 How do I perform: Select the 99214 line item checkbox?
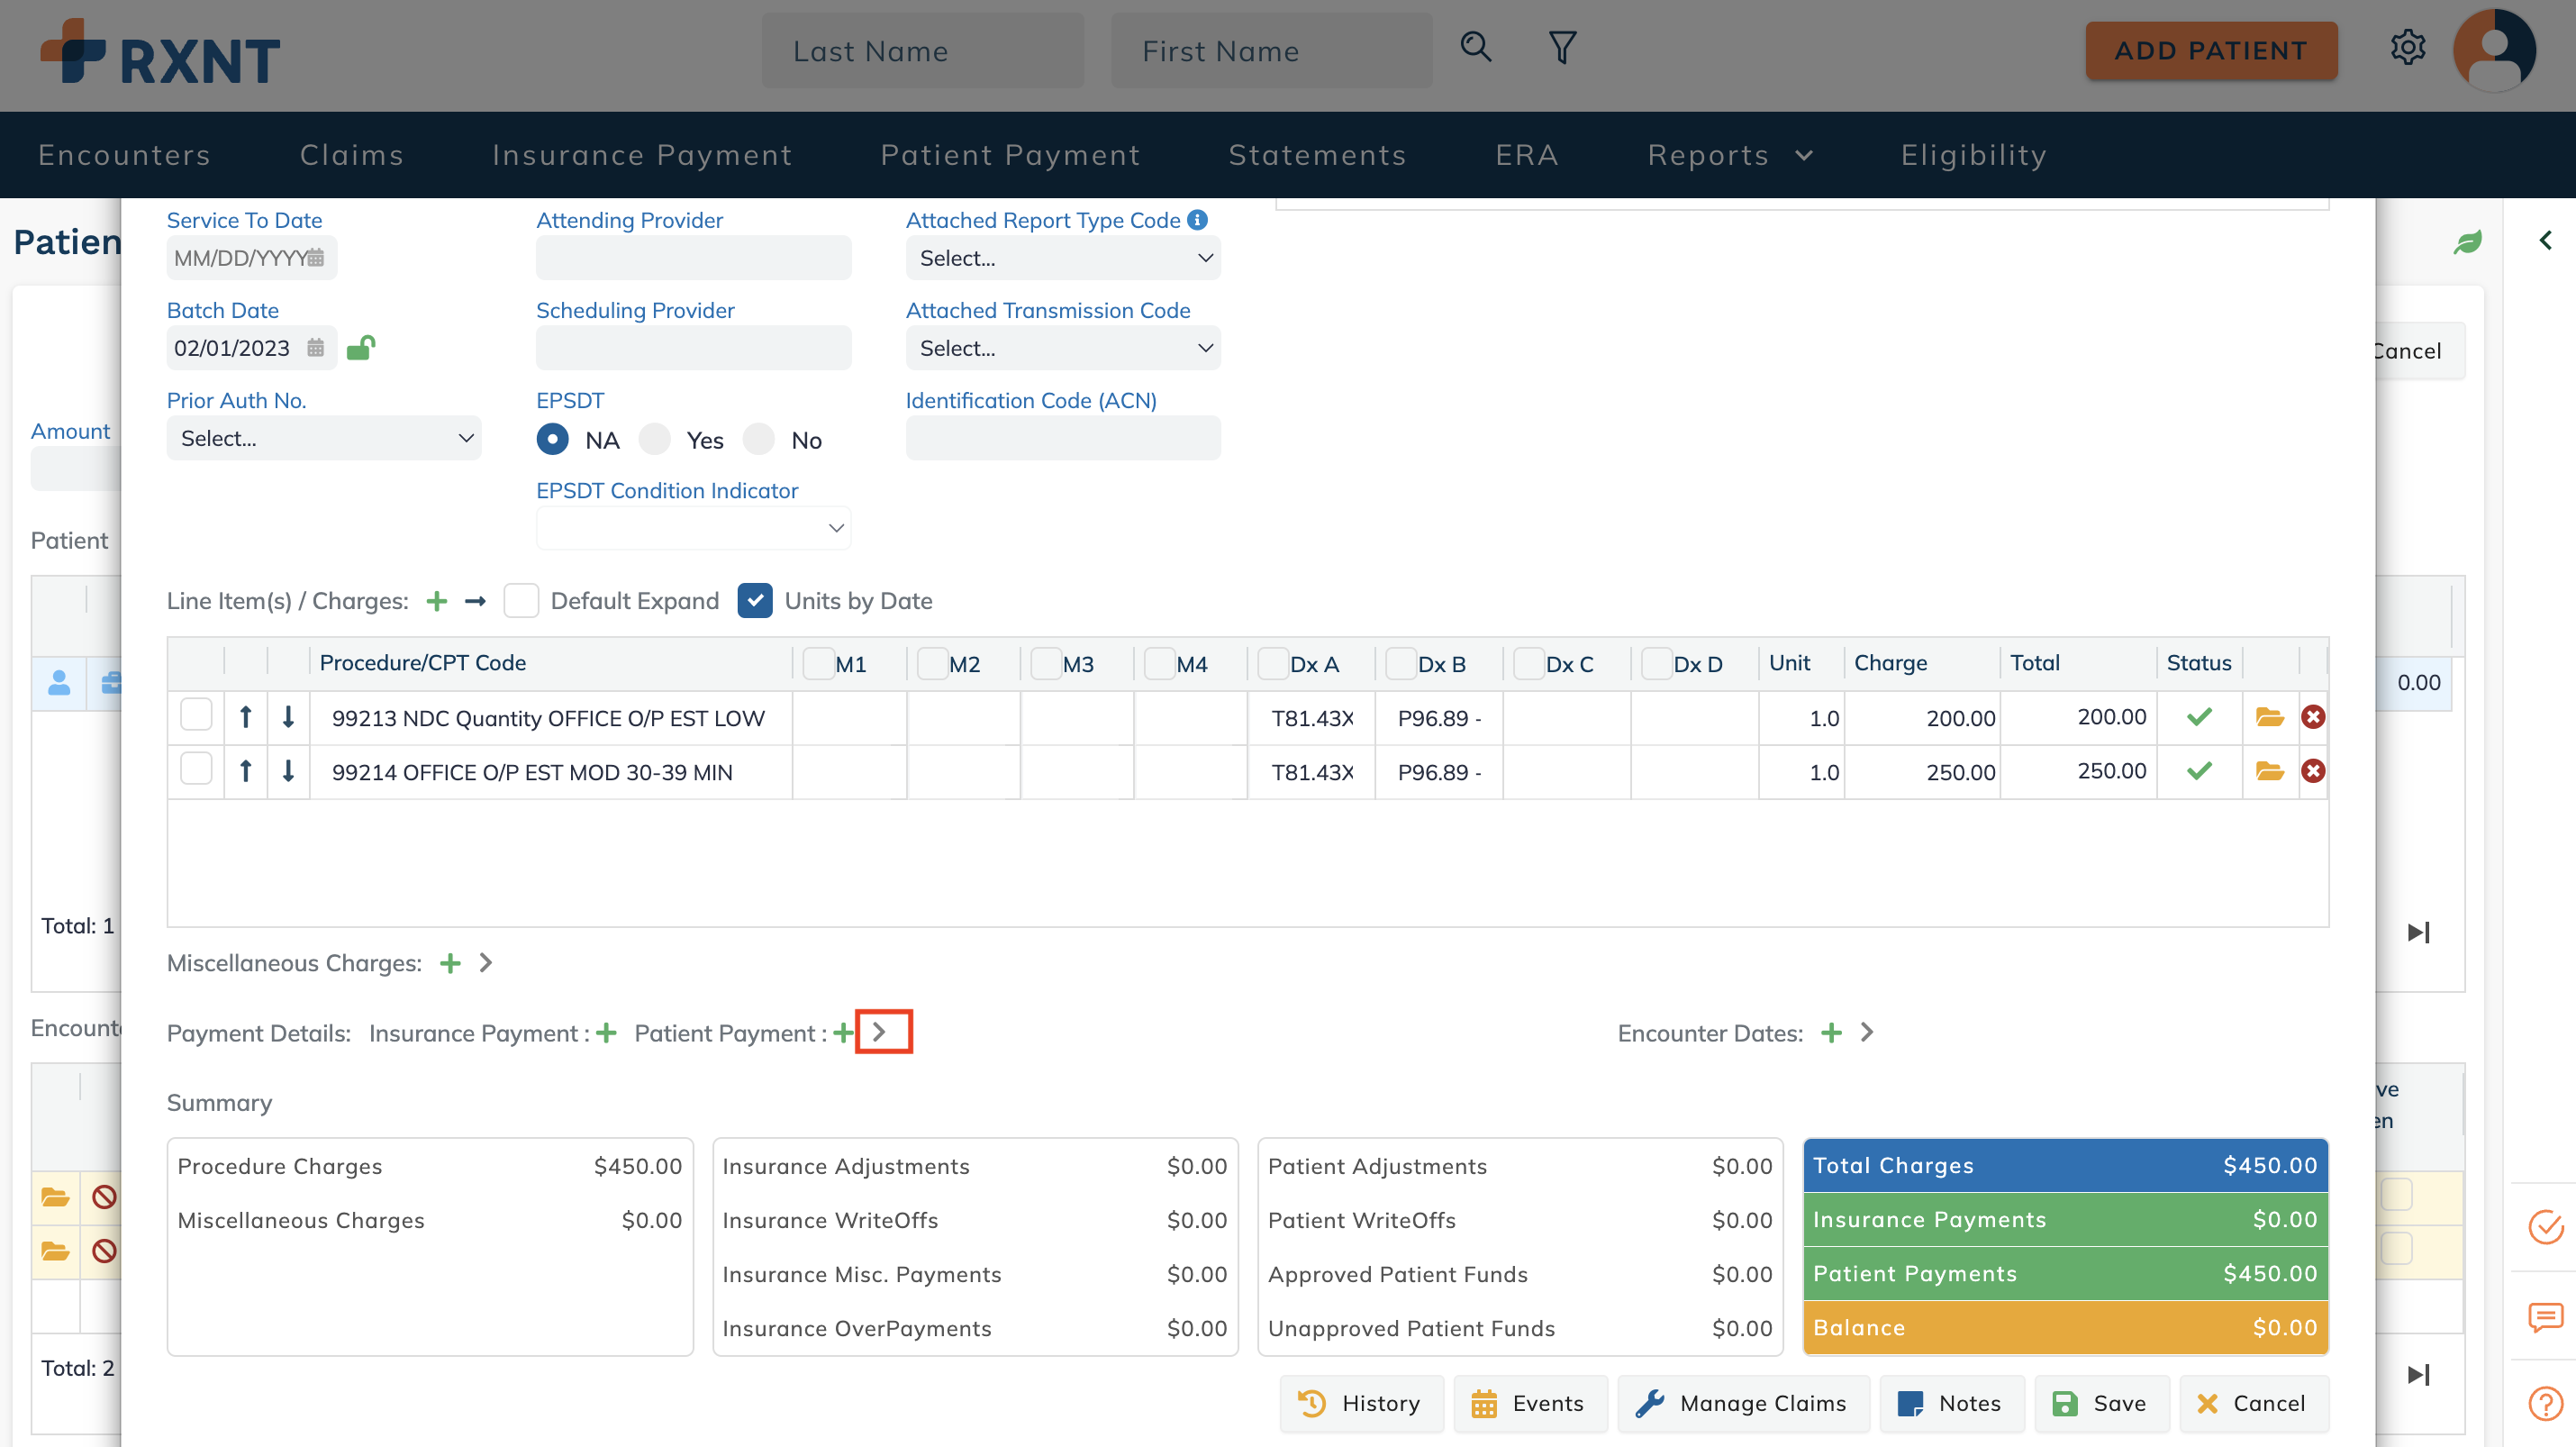coord(196,769)
